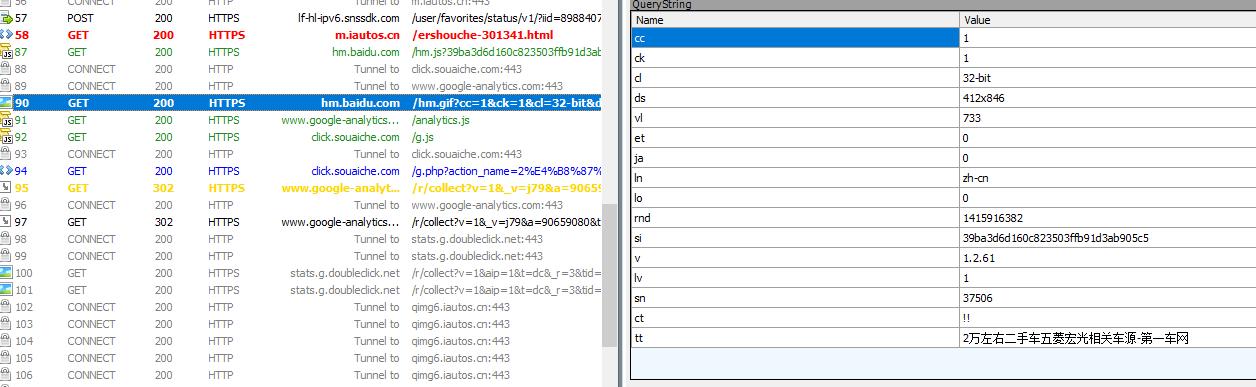Click the value zh-cn
1256x387 pixels.
click(976, 178)
